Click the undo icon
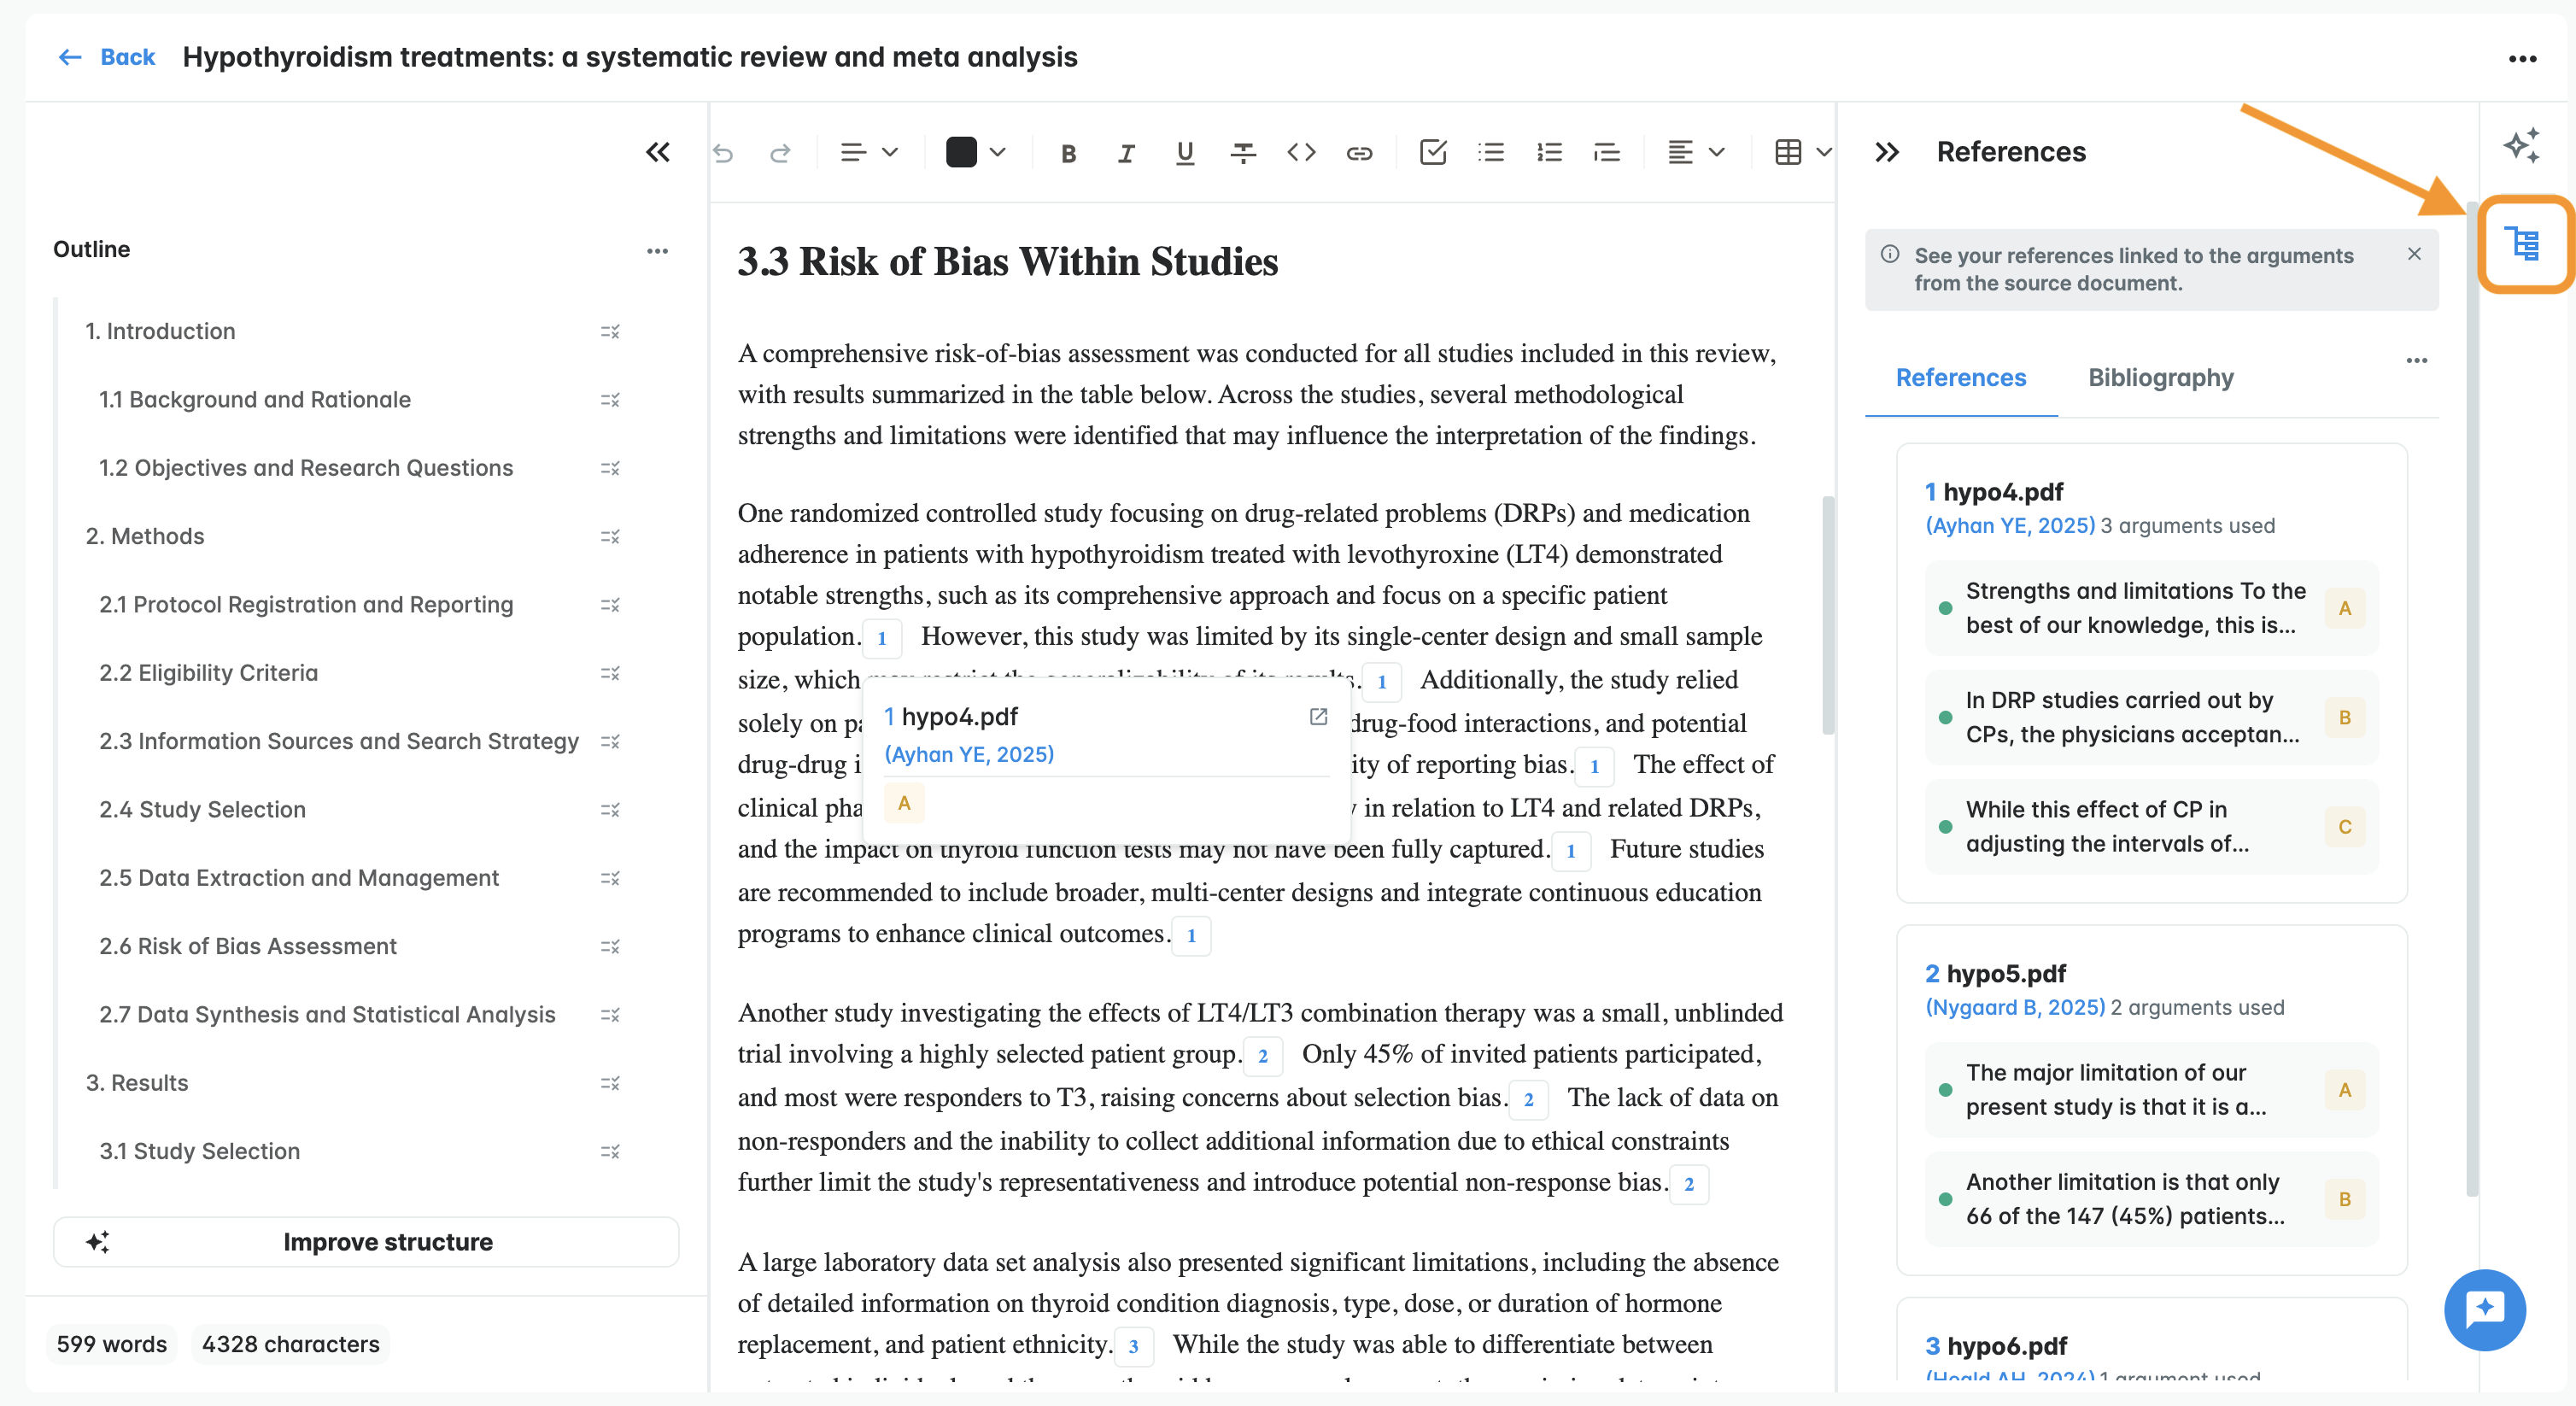This screenshot has width=2576, height=1406. (723, 152)
